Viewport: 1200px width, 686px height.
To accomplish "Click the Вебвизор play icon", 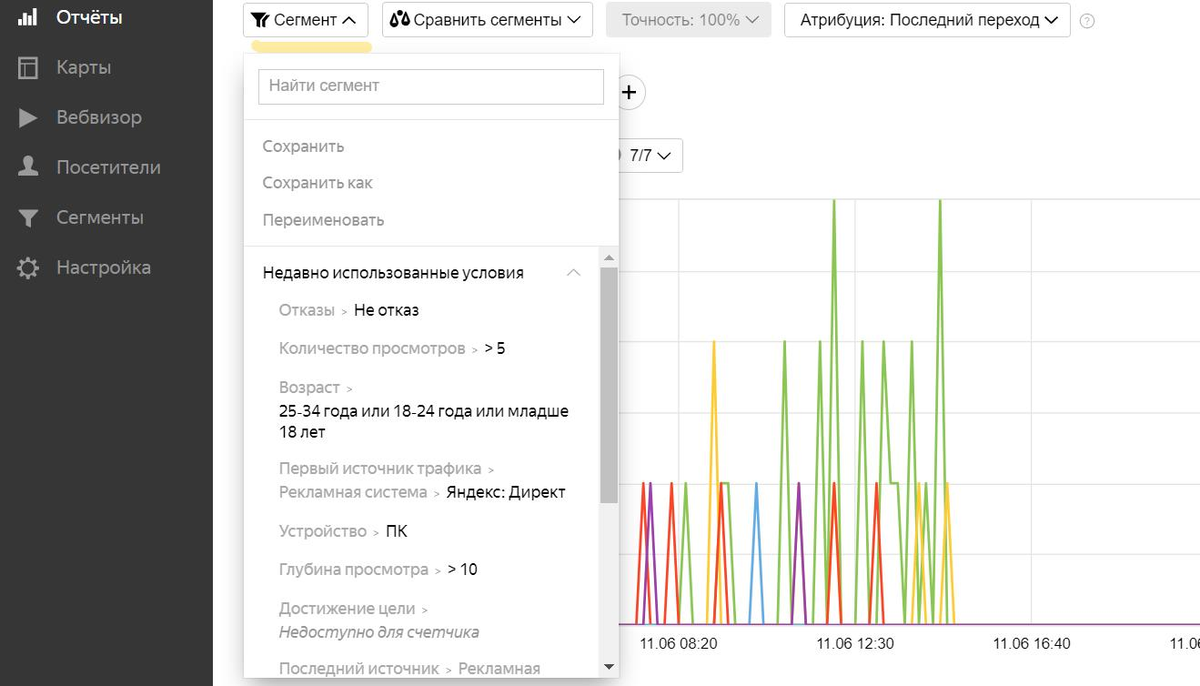I will pos(28,117).
